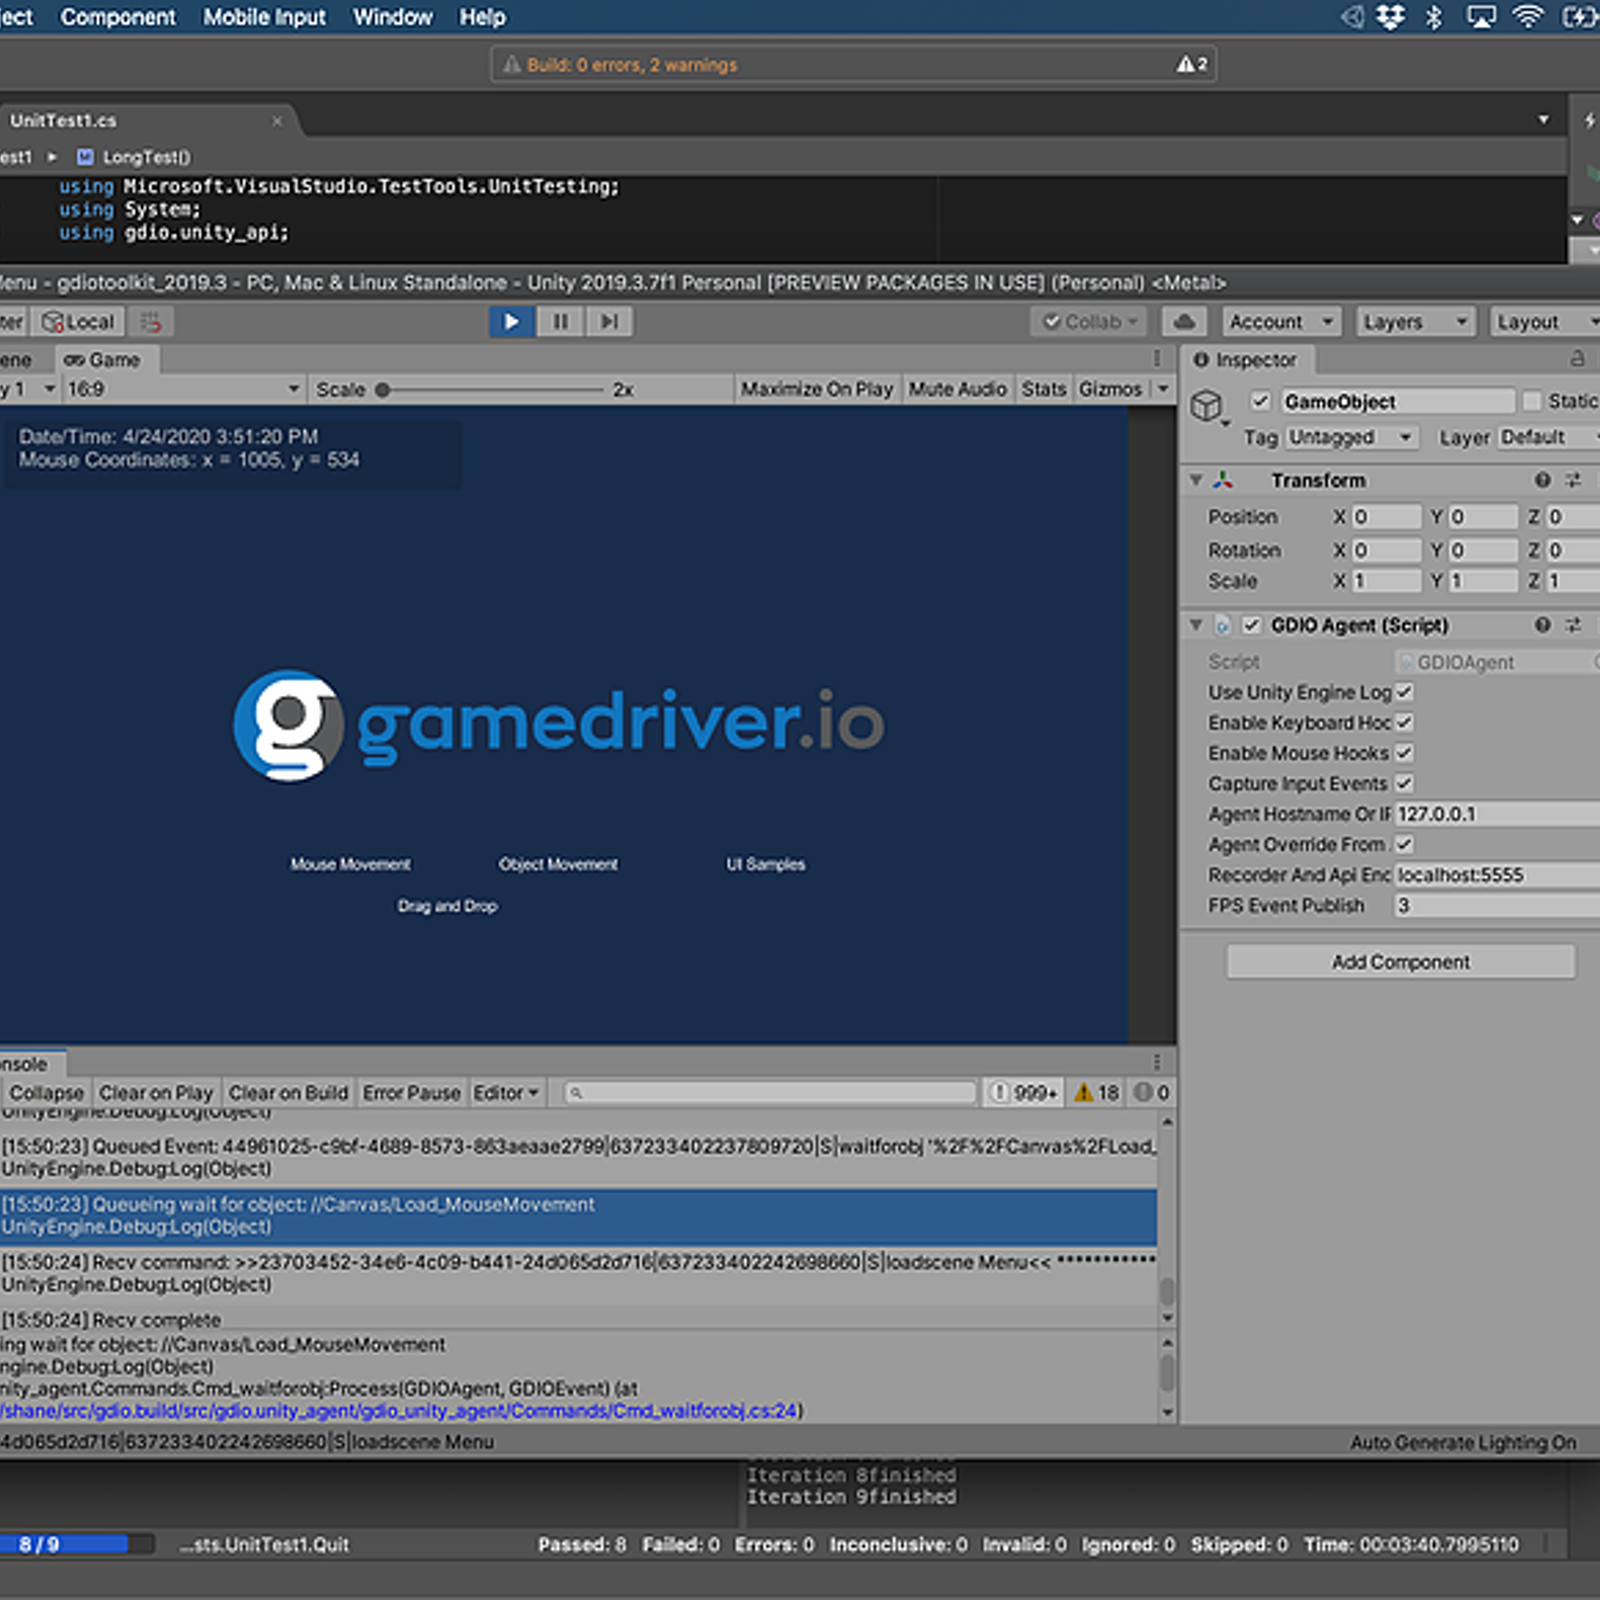Change the Tag from Untagged

click(1350, 437)
